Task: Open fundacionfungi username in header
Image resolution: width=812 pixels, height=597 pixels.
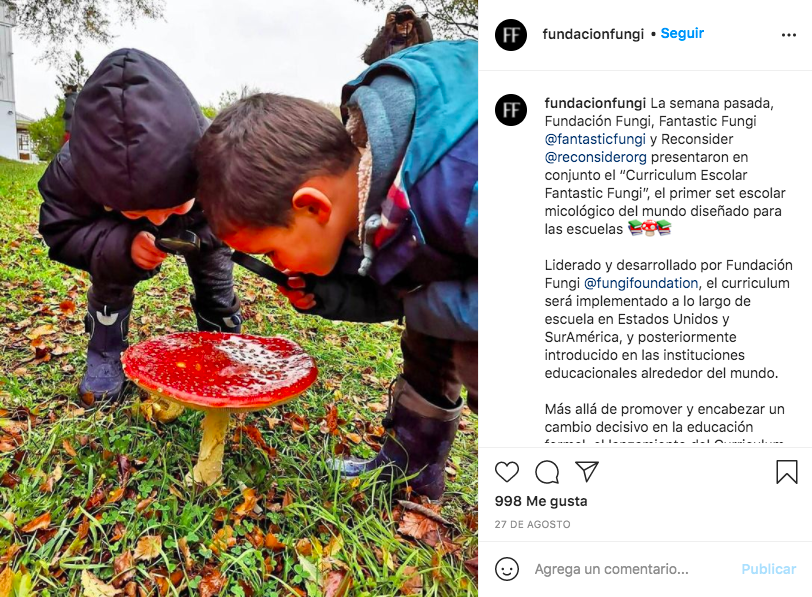Action: pos(593,34)
